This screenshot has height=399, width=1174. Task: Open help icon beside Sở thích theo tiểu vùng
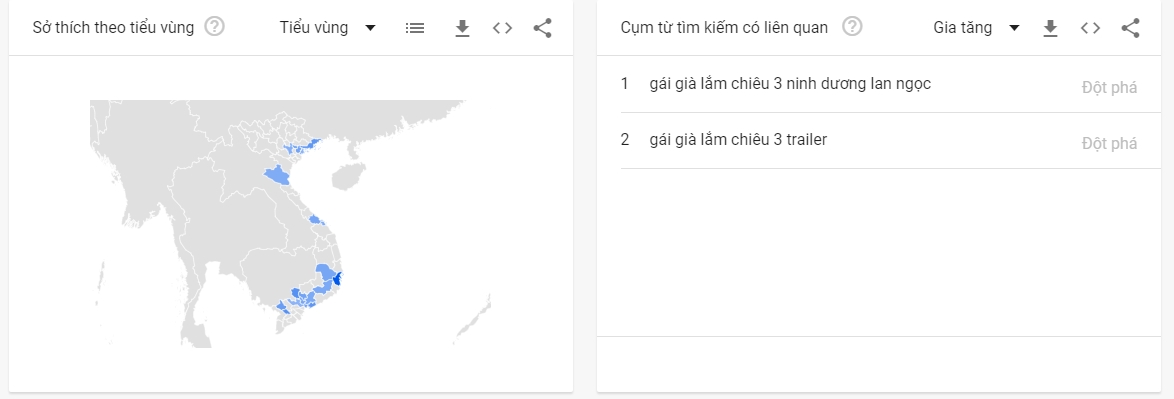point(215,28)
